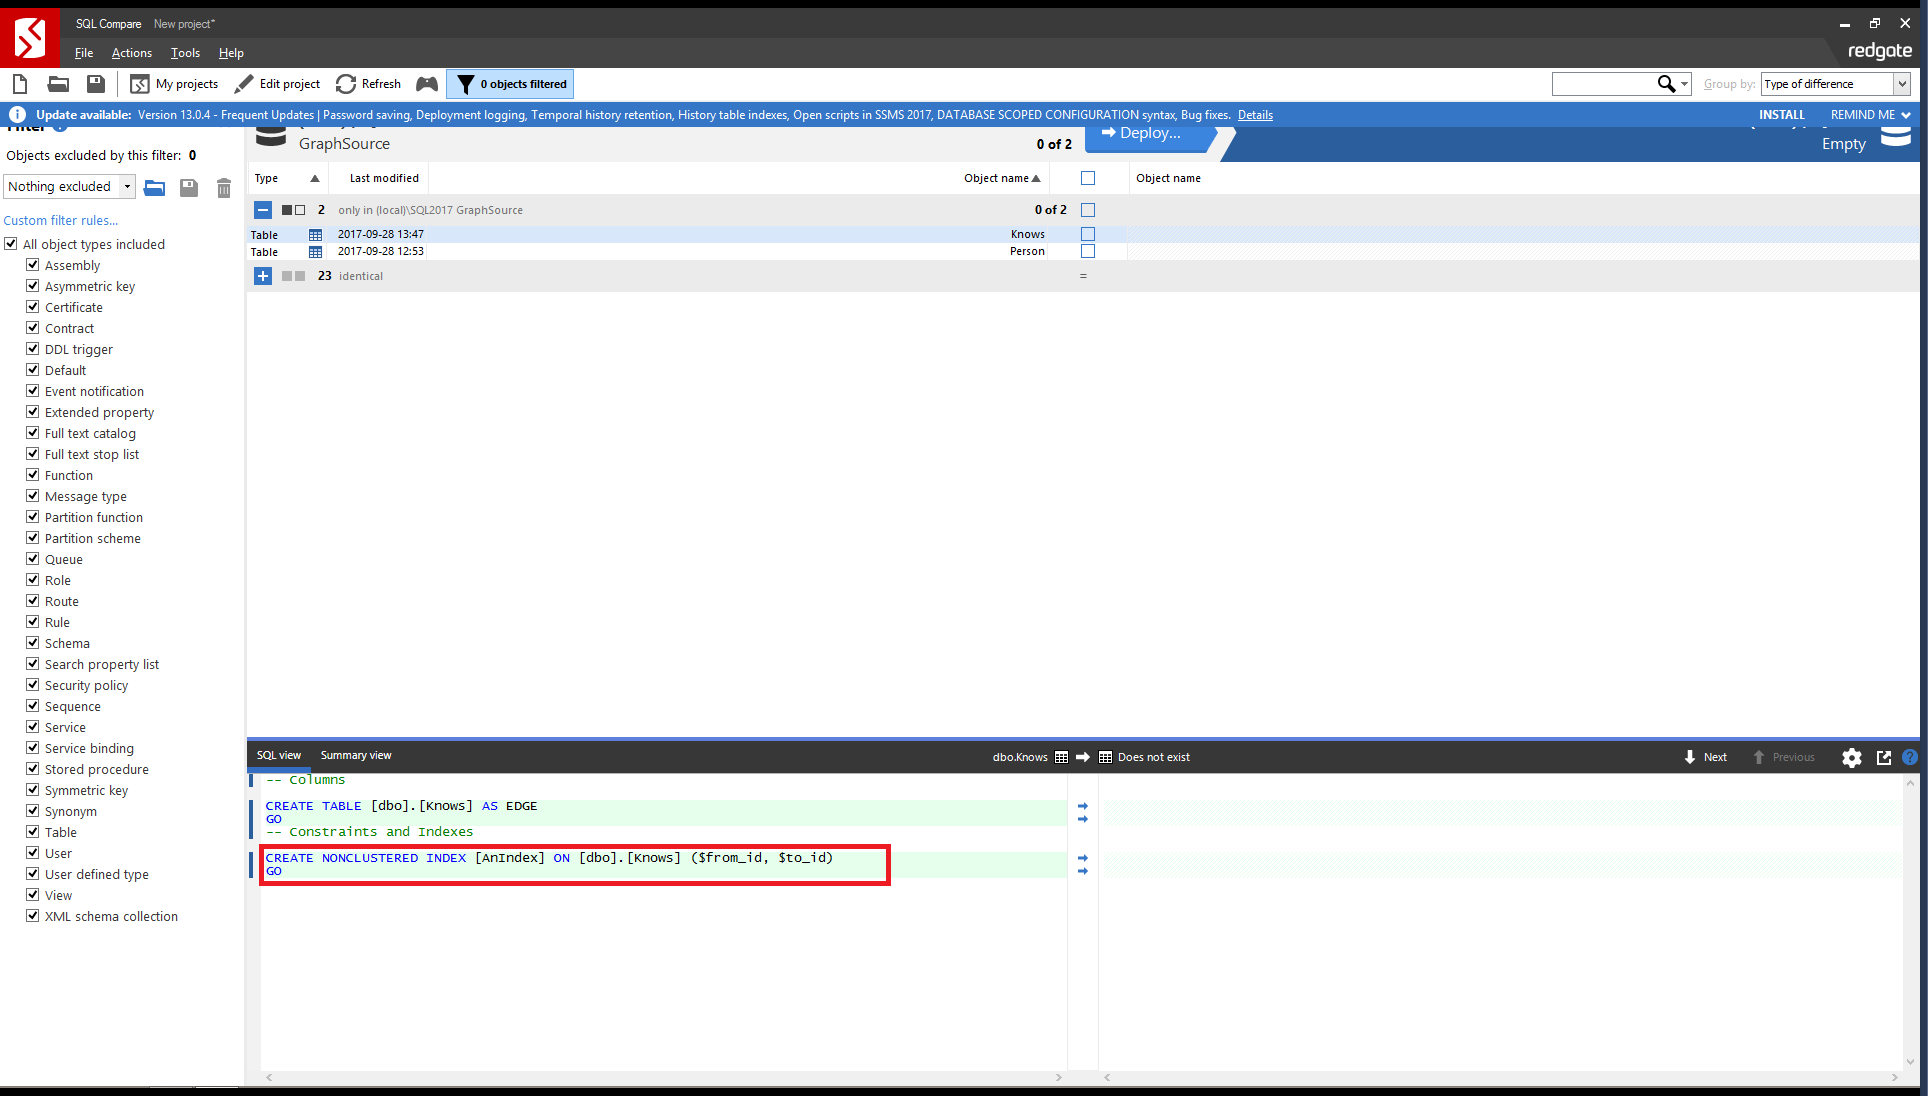Check the selection box for the Knows table
The image size is (1928, 1096).
coord(1088,233)
